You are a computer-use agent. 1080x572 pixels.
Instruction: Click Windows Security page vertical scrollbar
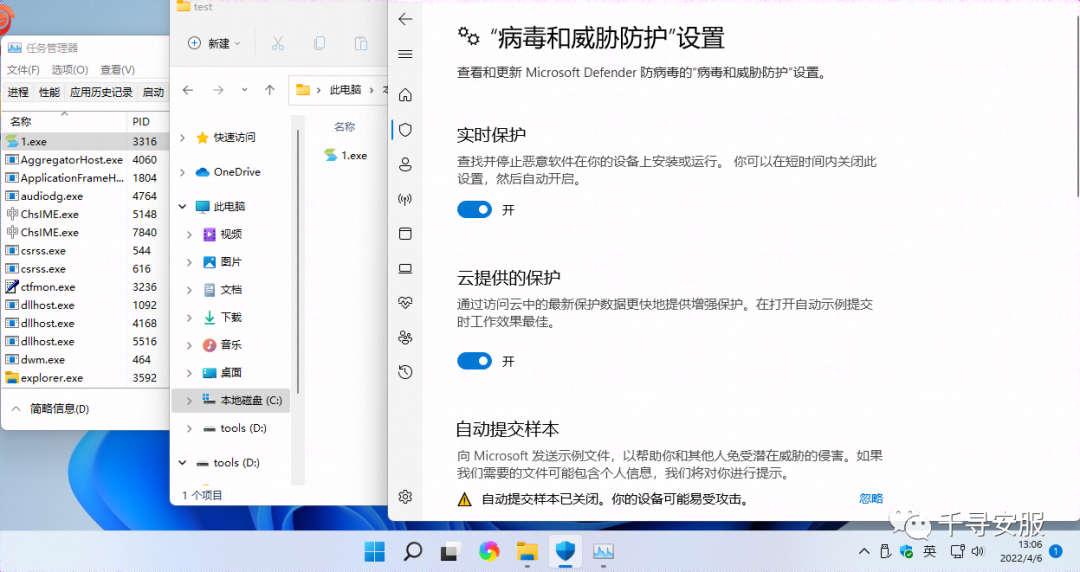point(1077,105)
